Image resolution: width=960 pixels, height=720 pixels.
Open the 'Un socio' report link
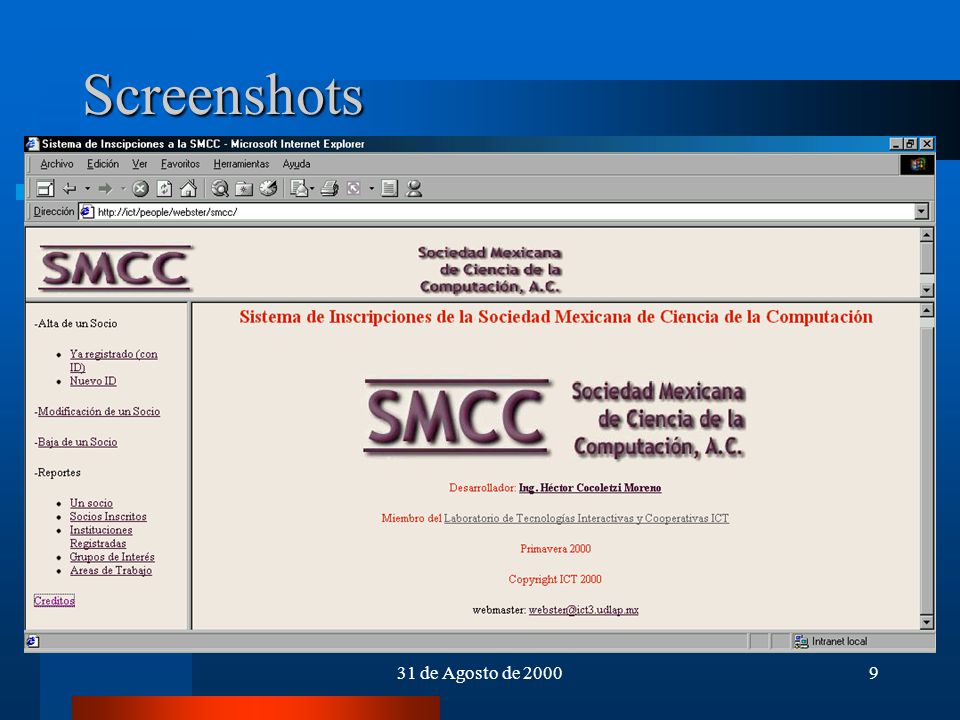[91, 503]
